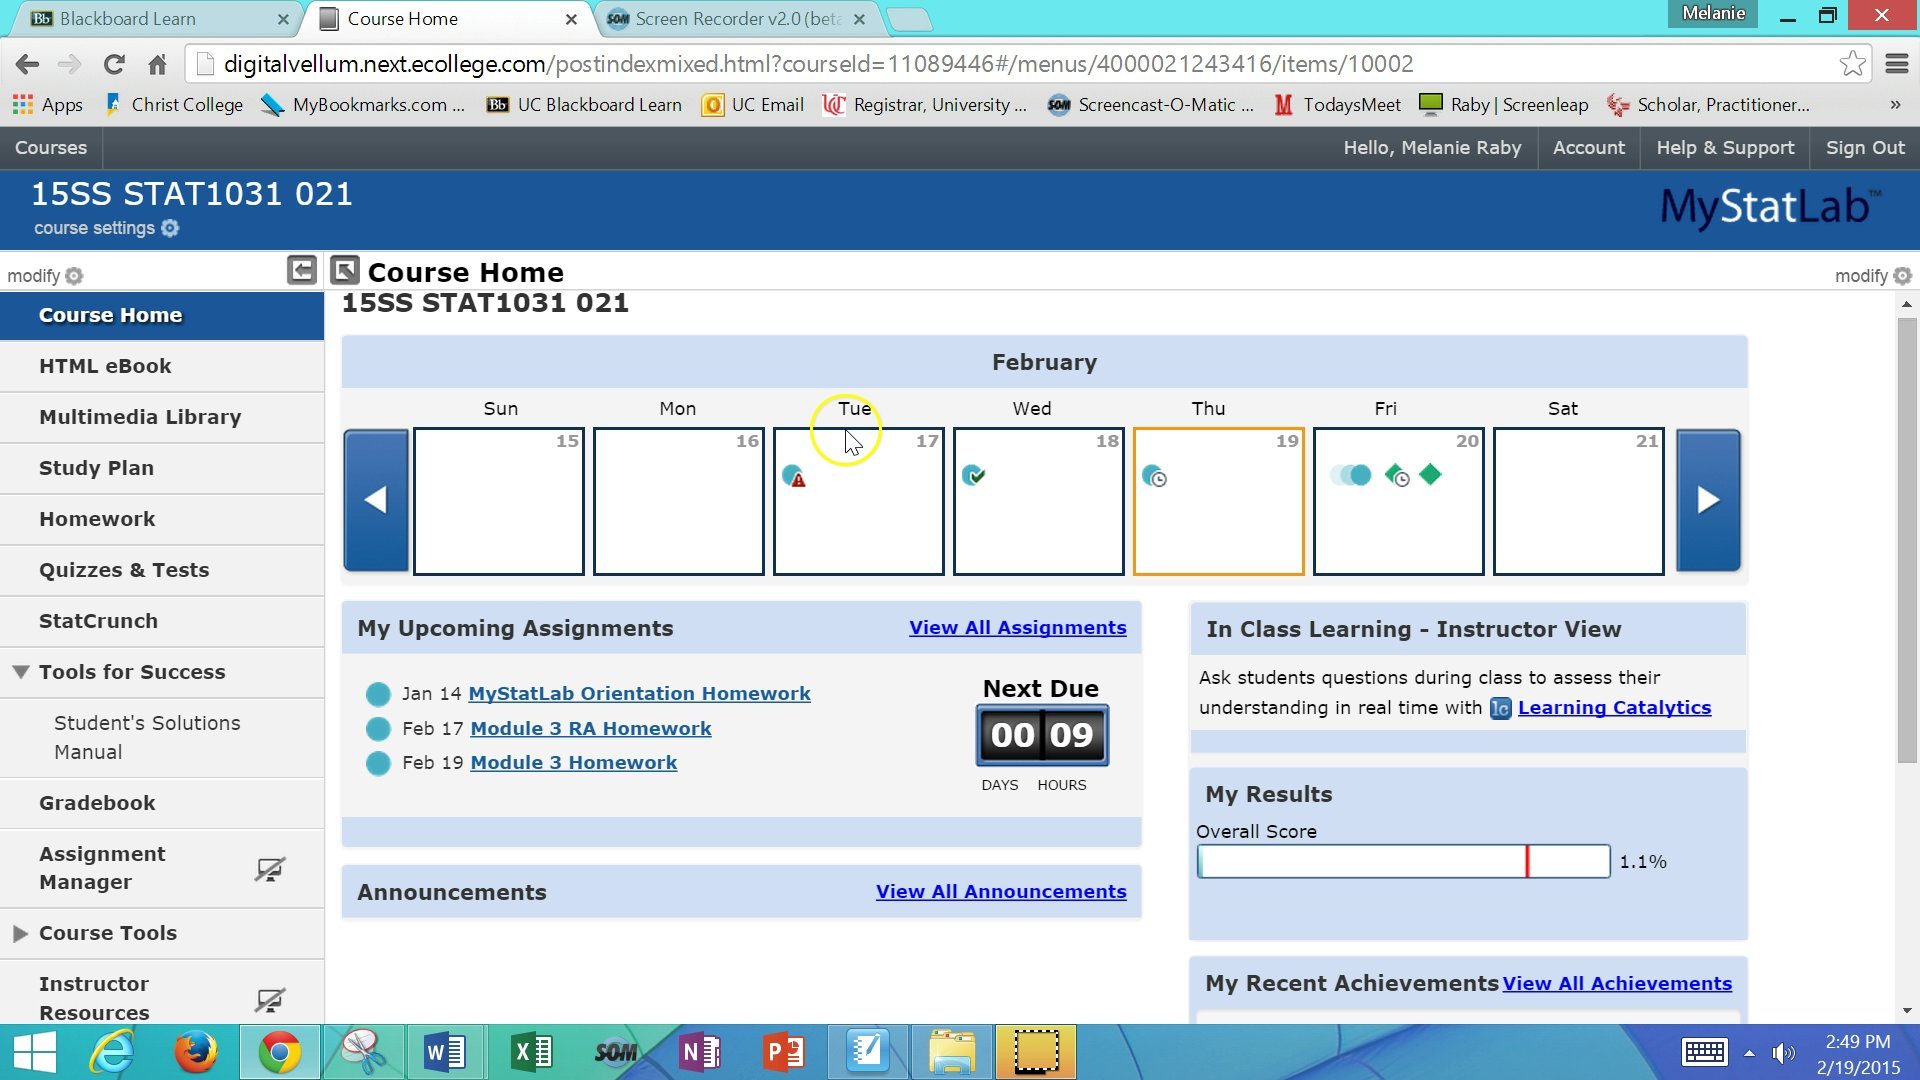
Task: Collapse the Tools for Success menu
Action: 20,672
